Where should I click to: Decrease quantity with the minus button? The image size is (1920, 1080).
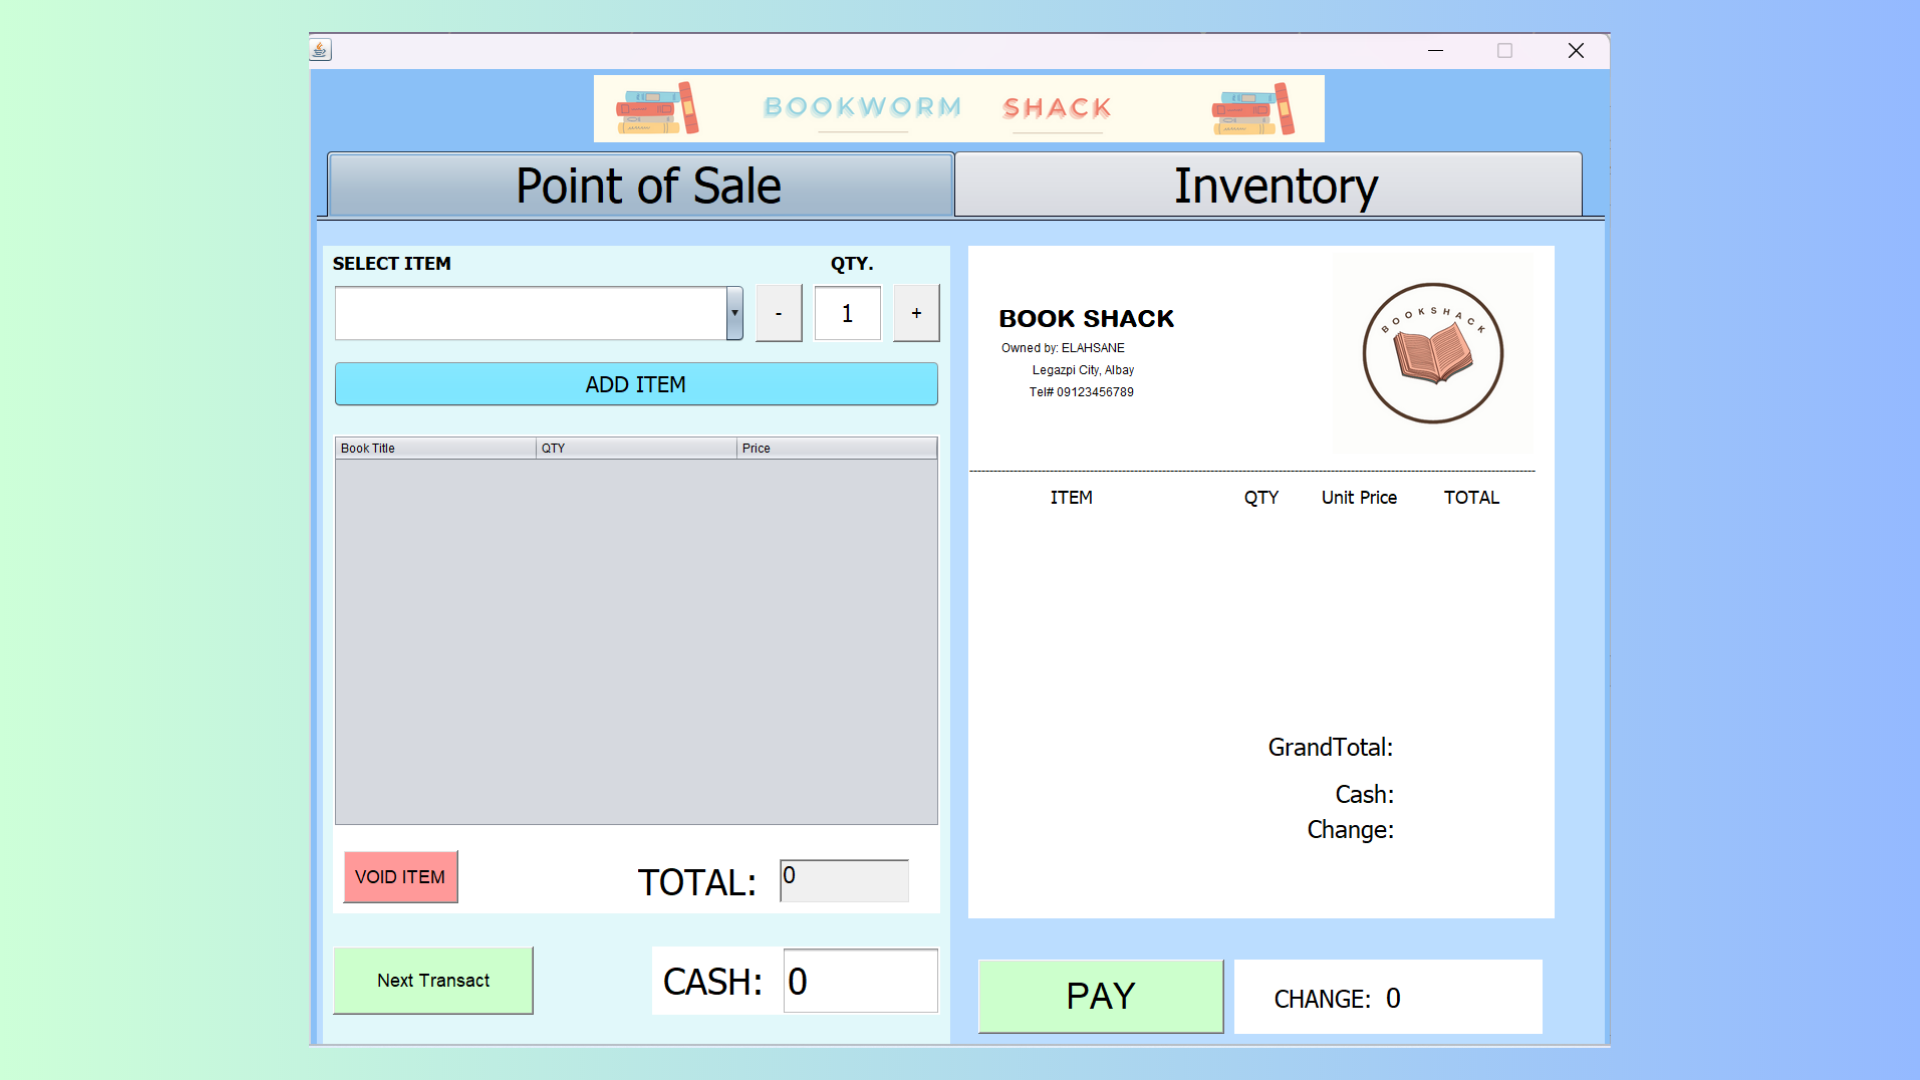[x=778, y=314]
